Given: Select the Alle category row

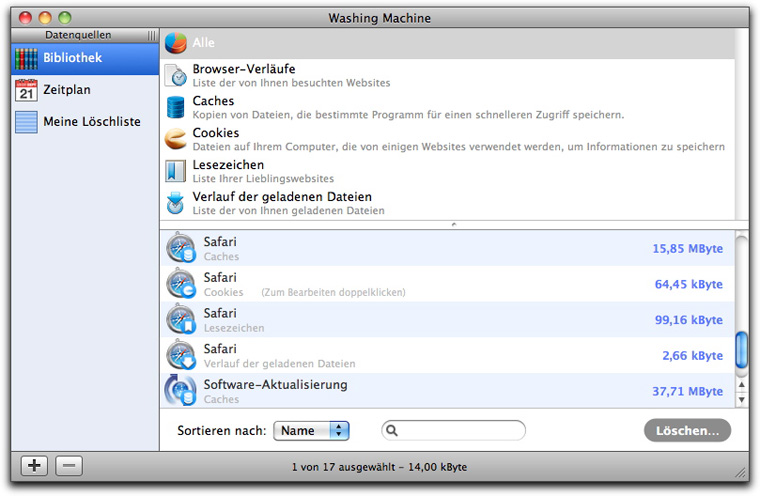Looking at the screenshot, I should pos(447,43).
